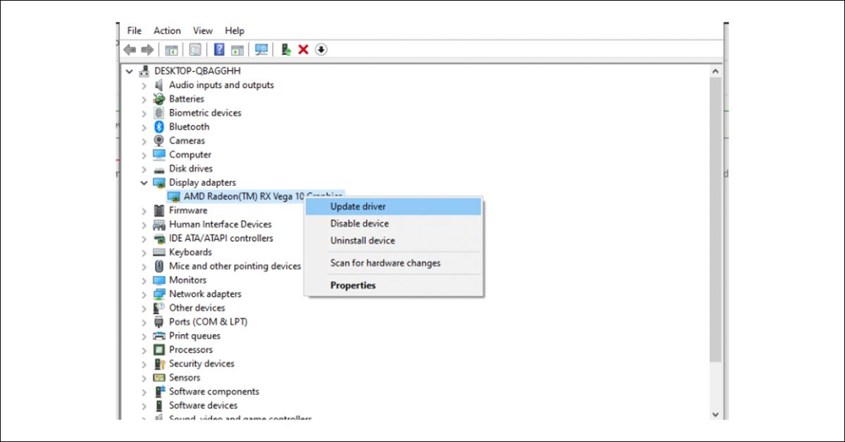The height and width of the screenshot is (442, 845).
Task: Open Properties from the context menu
Action: click(353, 285)
